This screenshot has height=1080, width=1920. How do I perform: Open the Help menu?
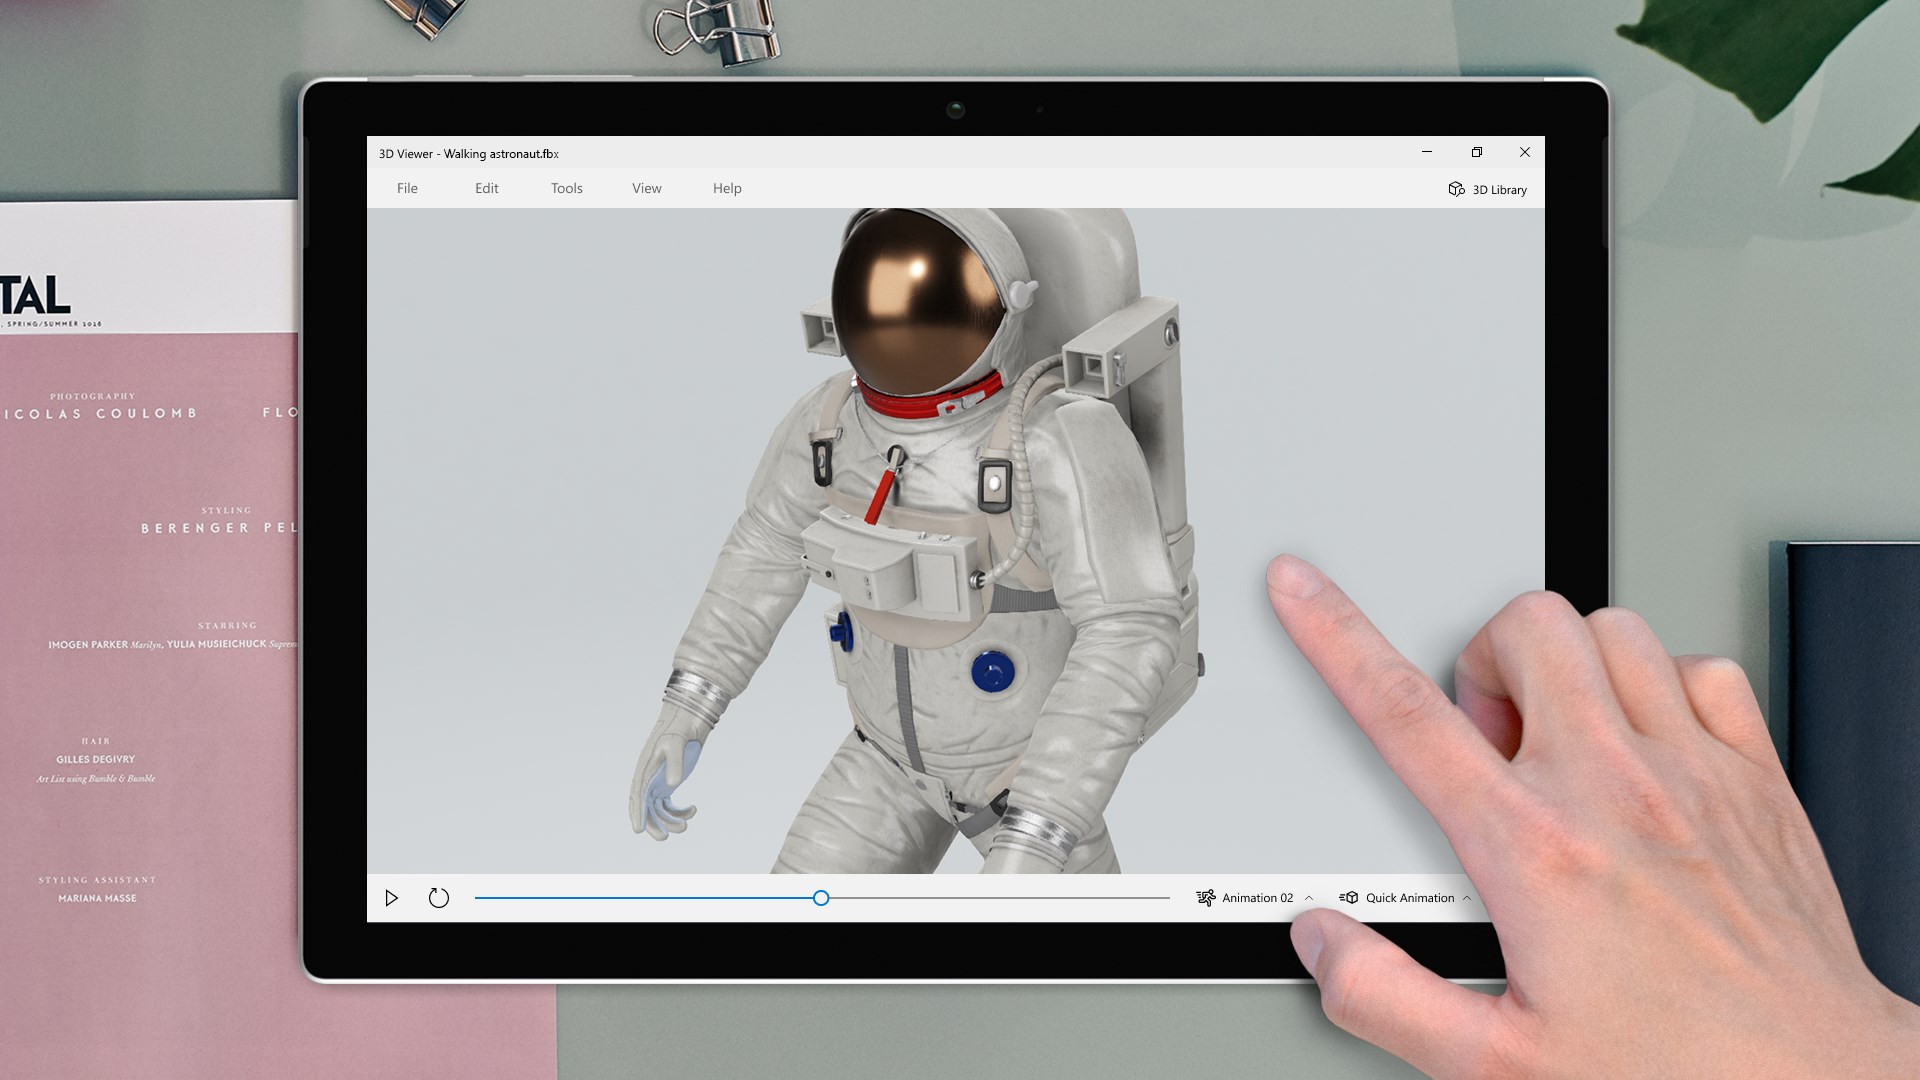coord(727,188)
